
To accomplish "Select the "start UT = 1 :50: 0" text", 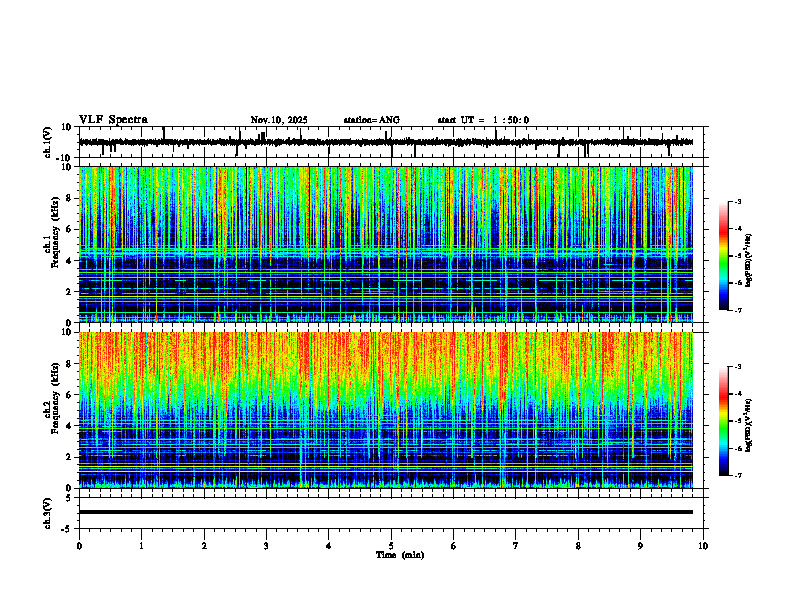I will [483, 120].
